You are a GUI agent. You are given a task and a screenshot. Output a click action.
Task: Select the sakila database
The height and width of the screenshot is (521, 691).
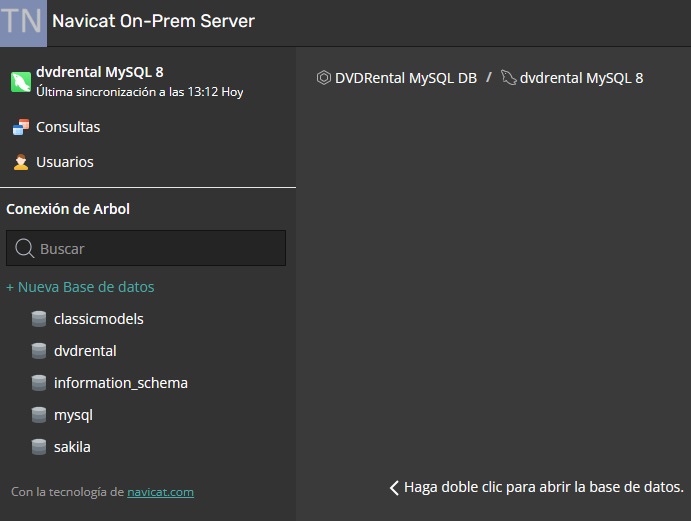point(72,447)
